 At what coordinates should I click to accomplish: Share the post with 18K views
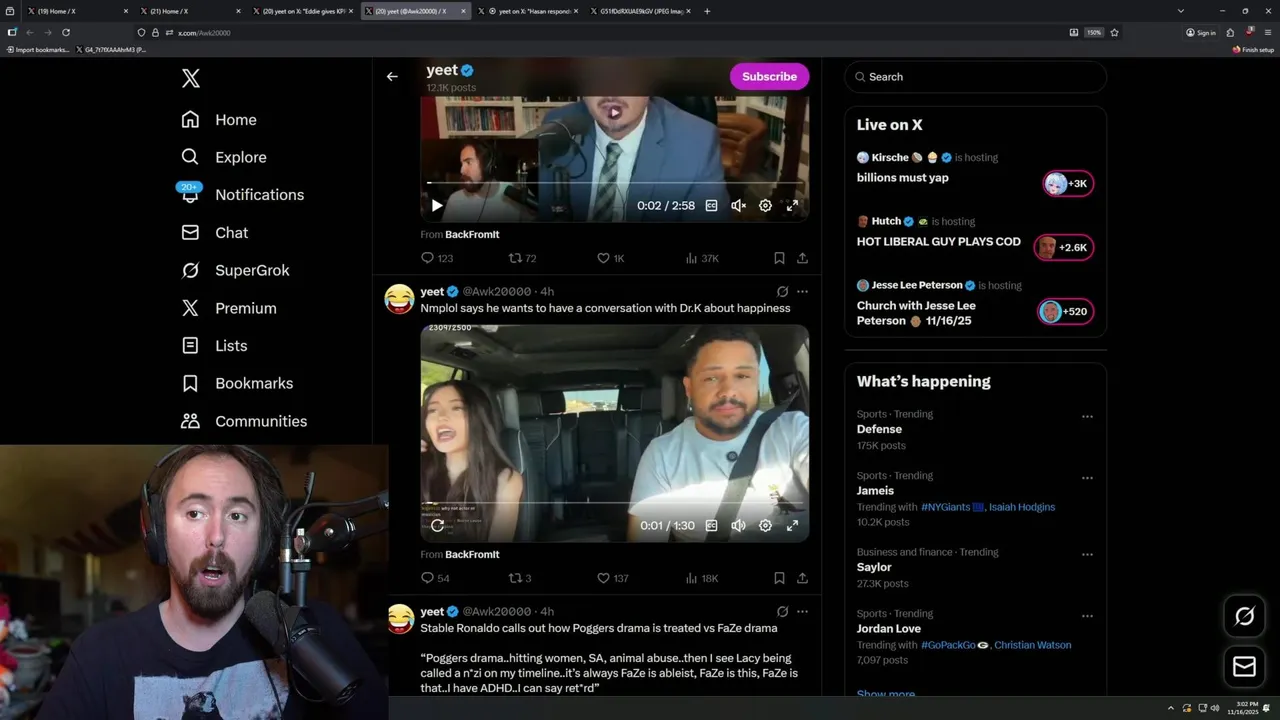[802, 578]
